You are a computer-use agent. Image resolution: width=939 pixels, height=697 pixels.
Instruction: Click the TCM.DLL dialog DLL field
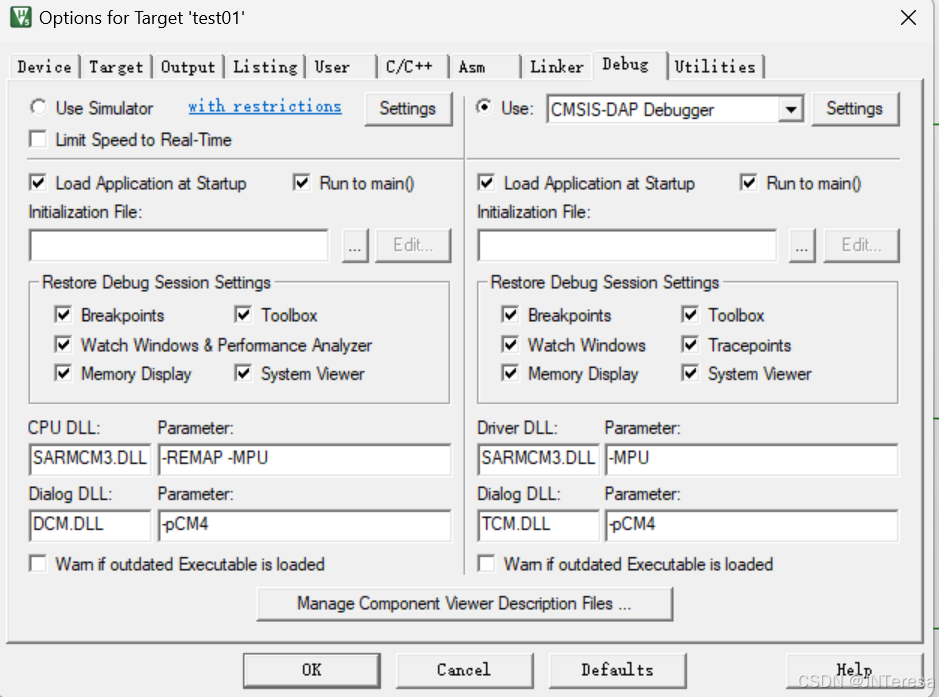click(x=538, y=525)
